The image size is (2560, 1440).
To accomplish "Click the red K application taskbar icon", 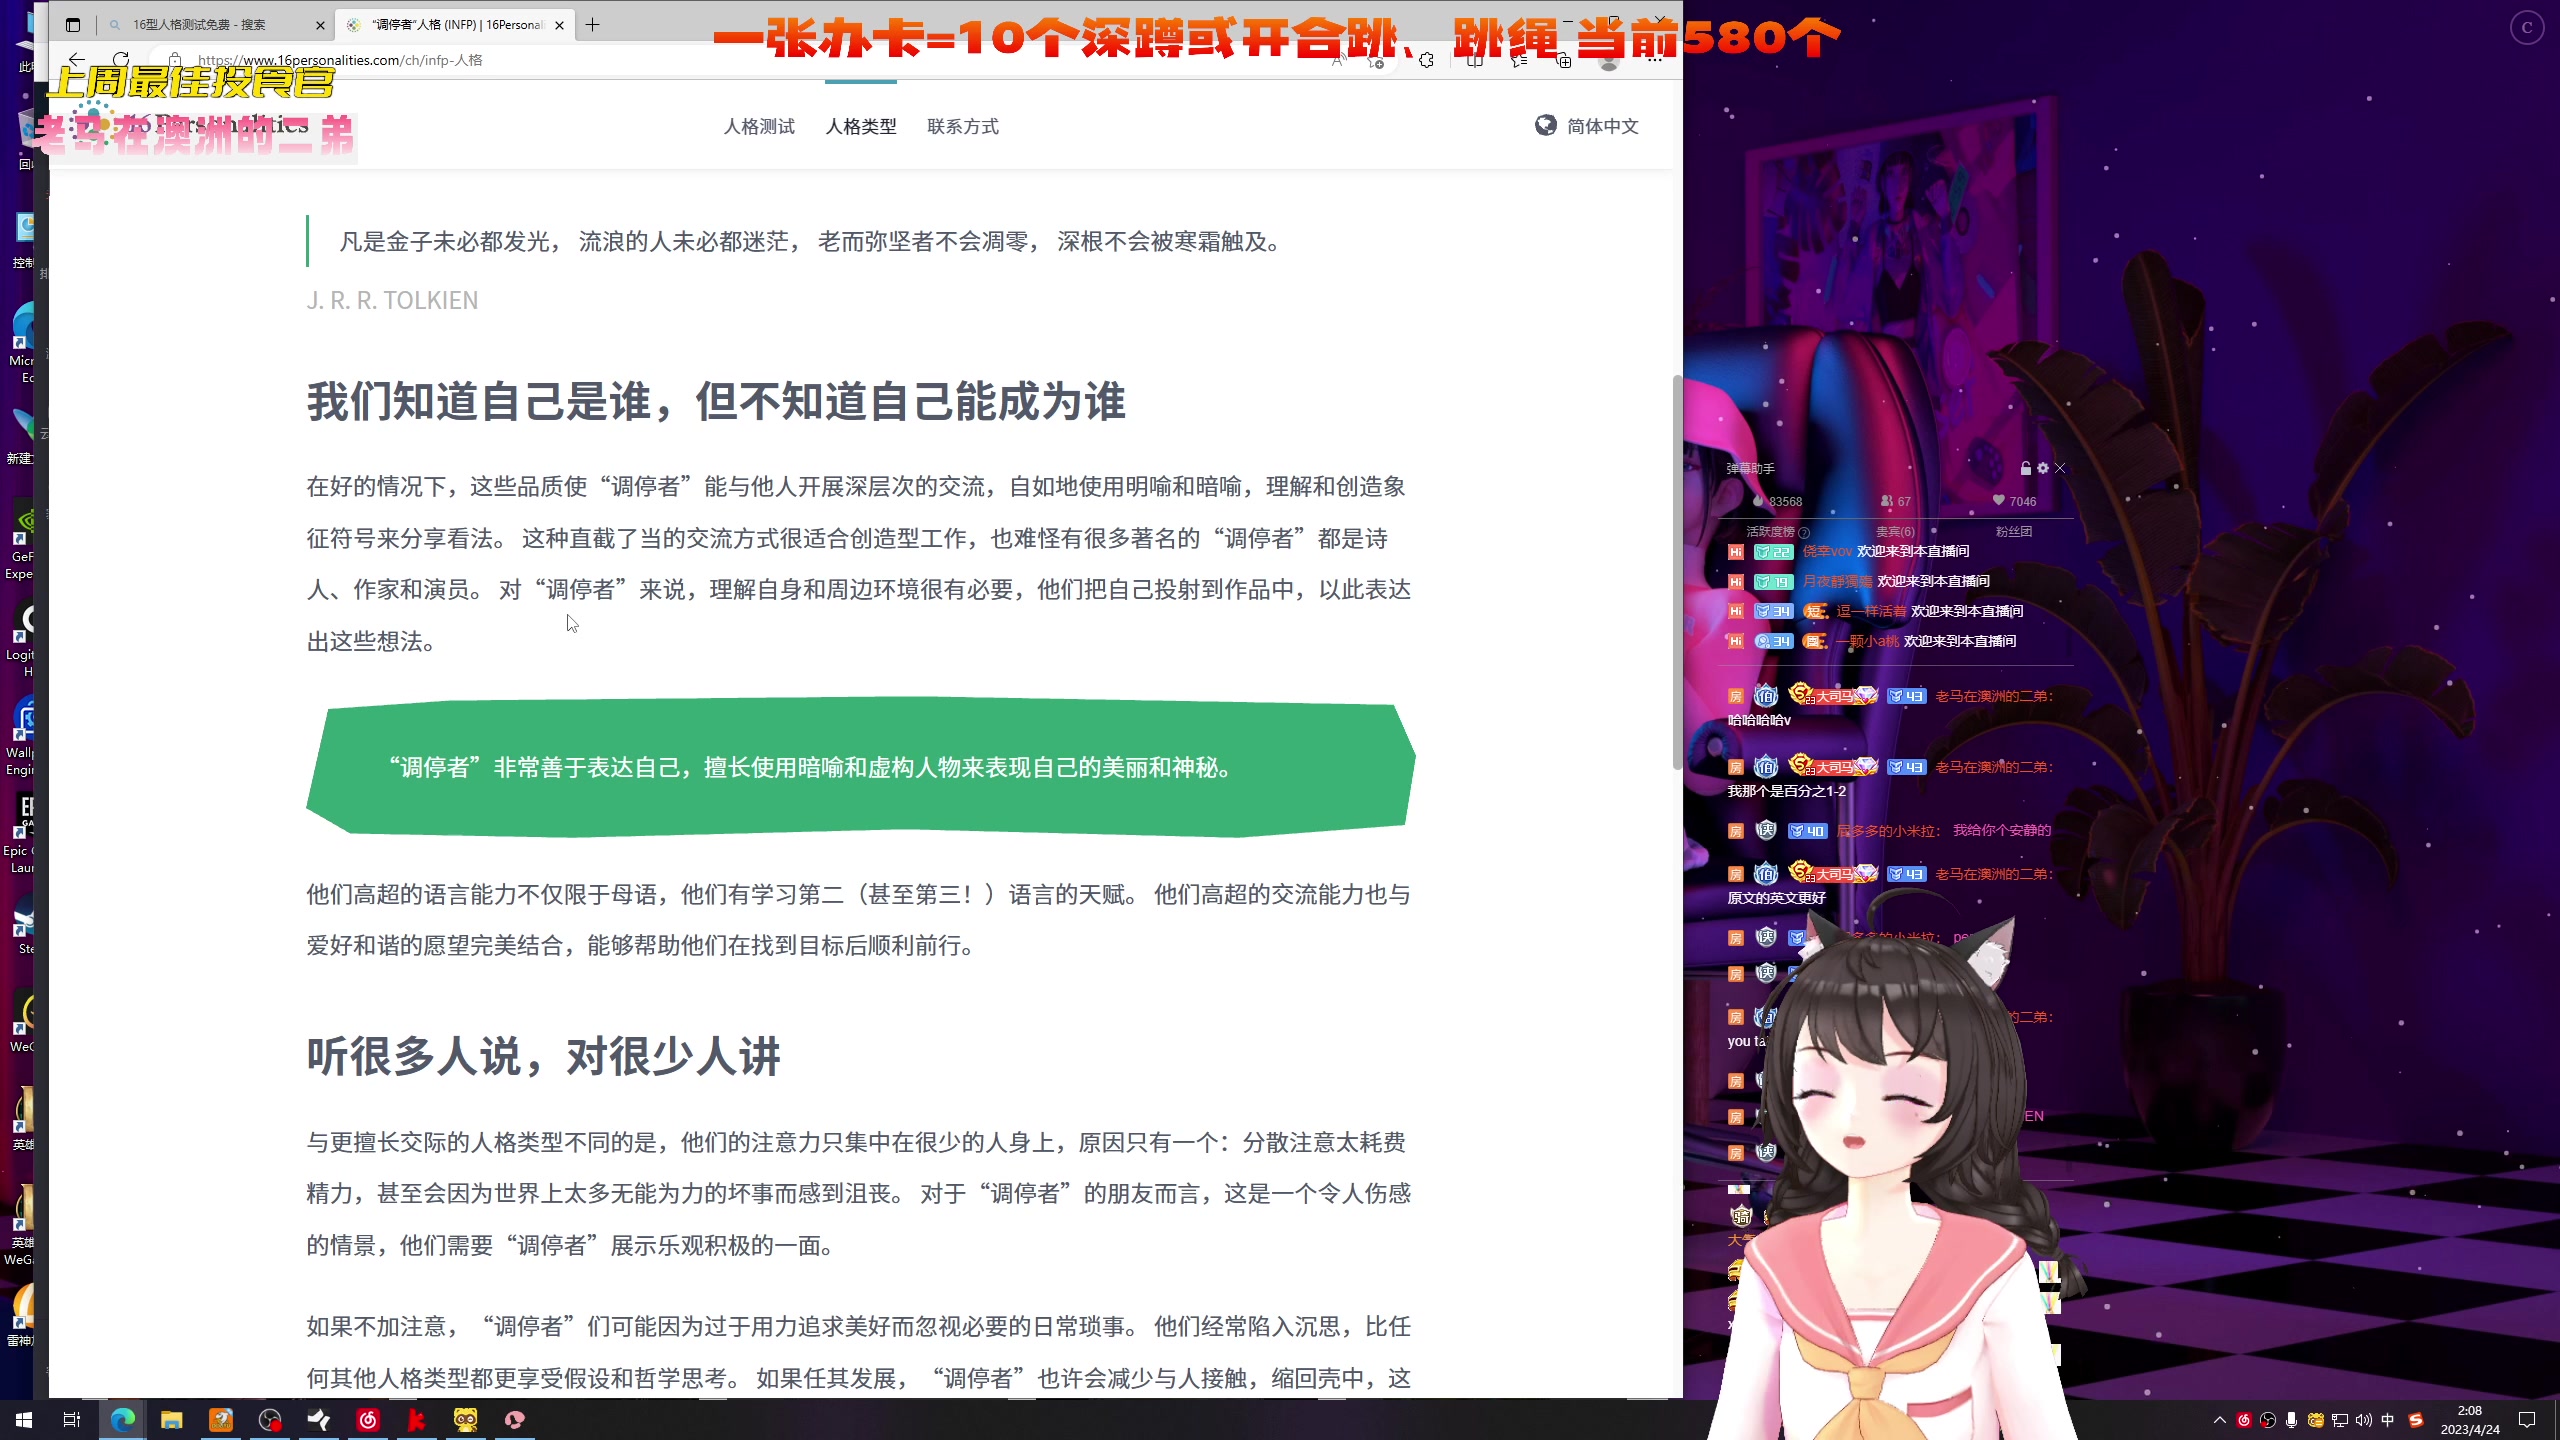I will click(417, 1420).
